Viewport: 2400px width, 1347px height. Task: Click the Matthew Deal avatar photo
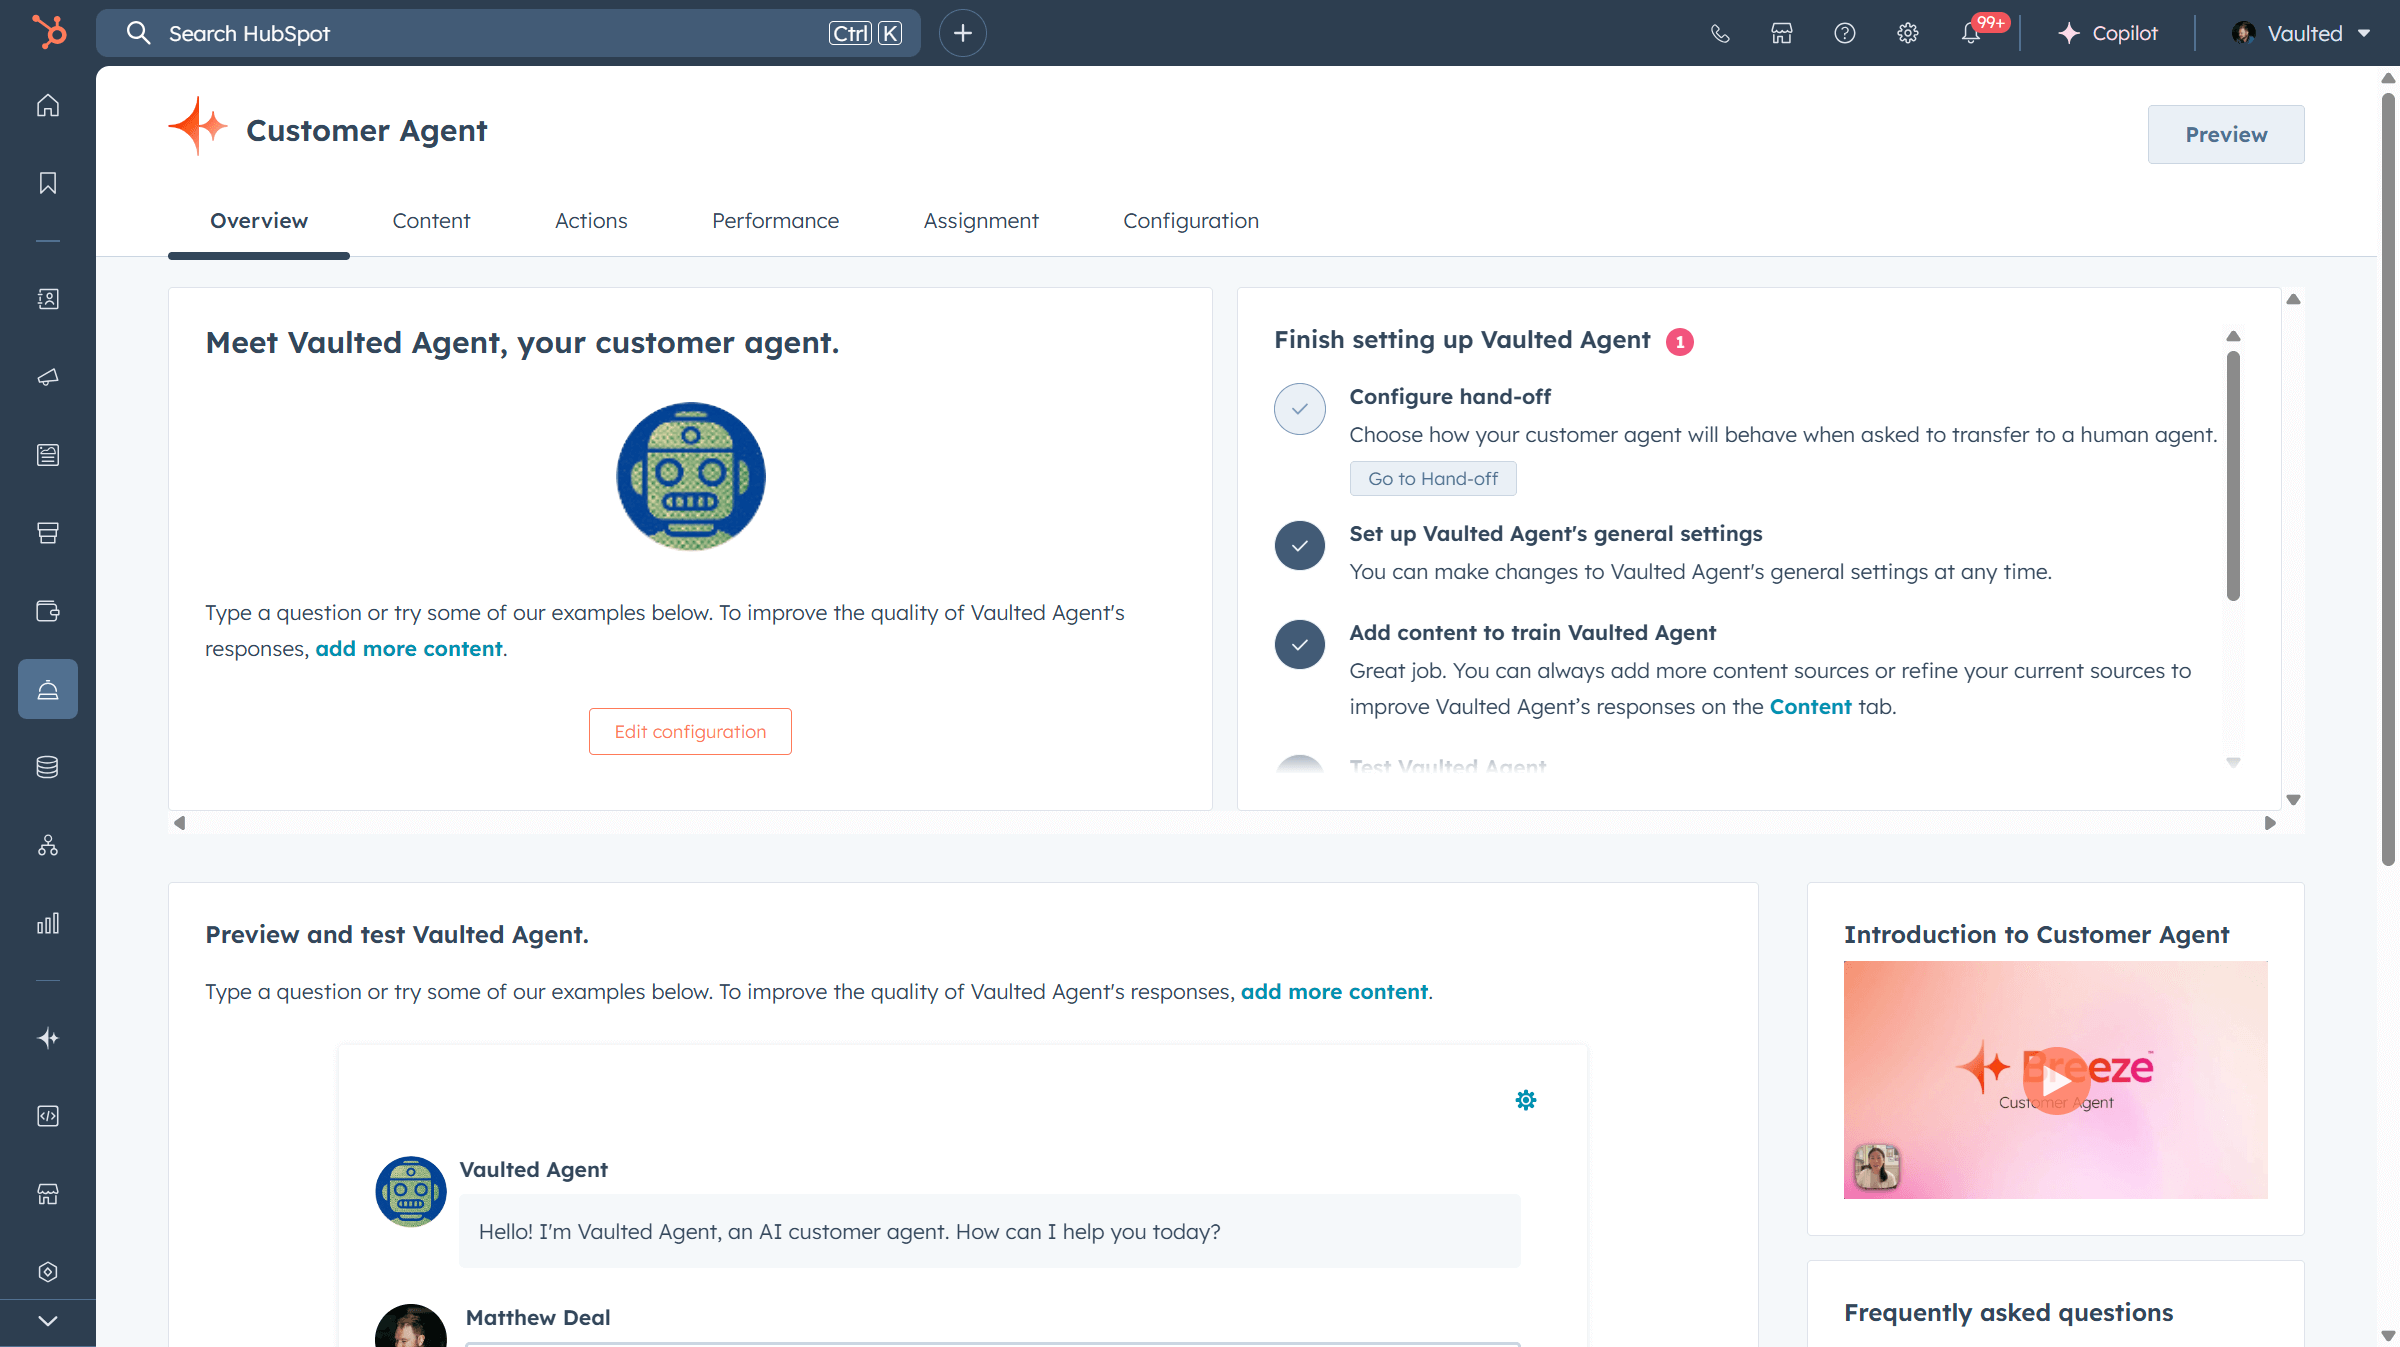point(411,1326)
